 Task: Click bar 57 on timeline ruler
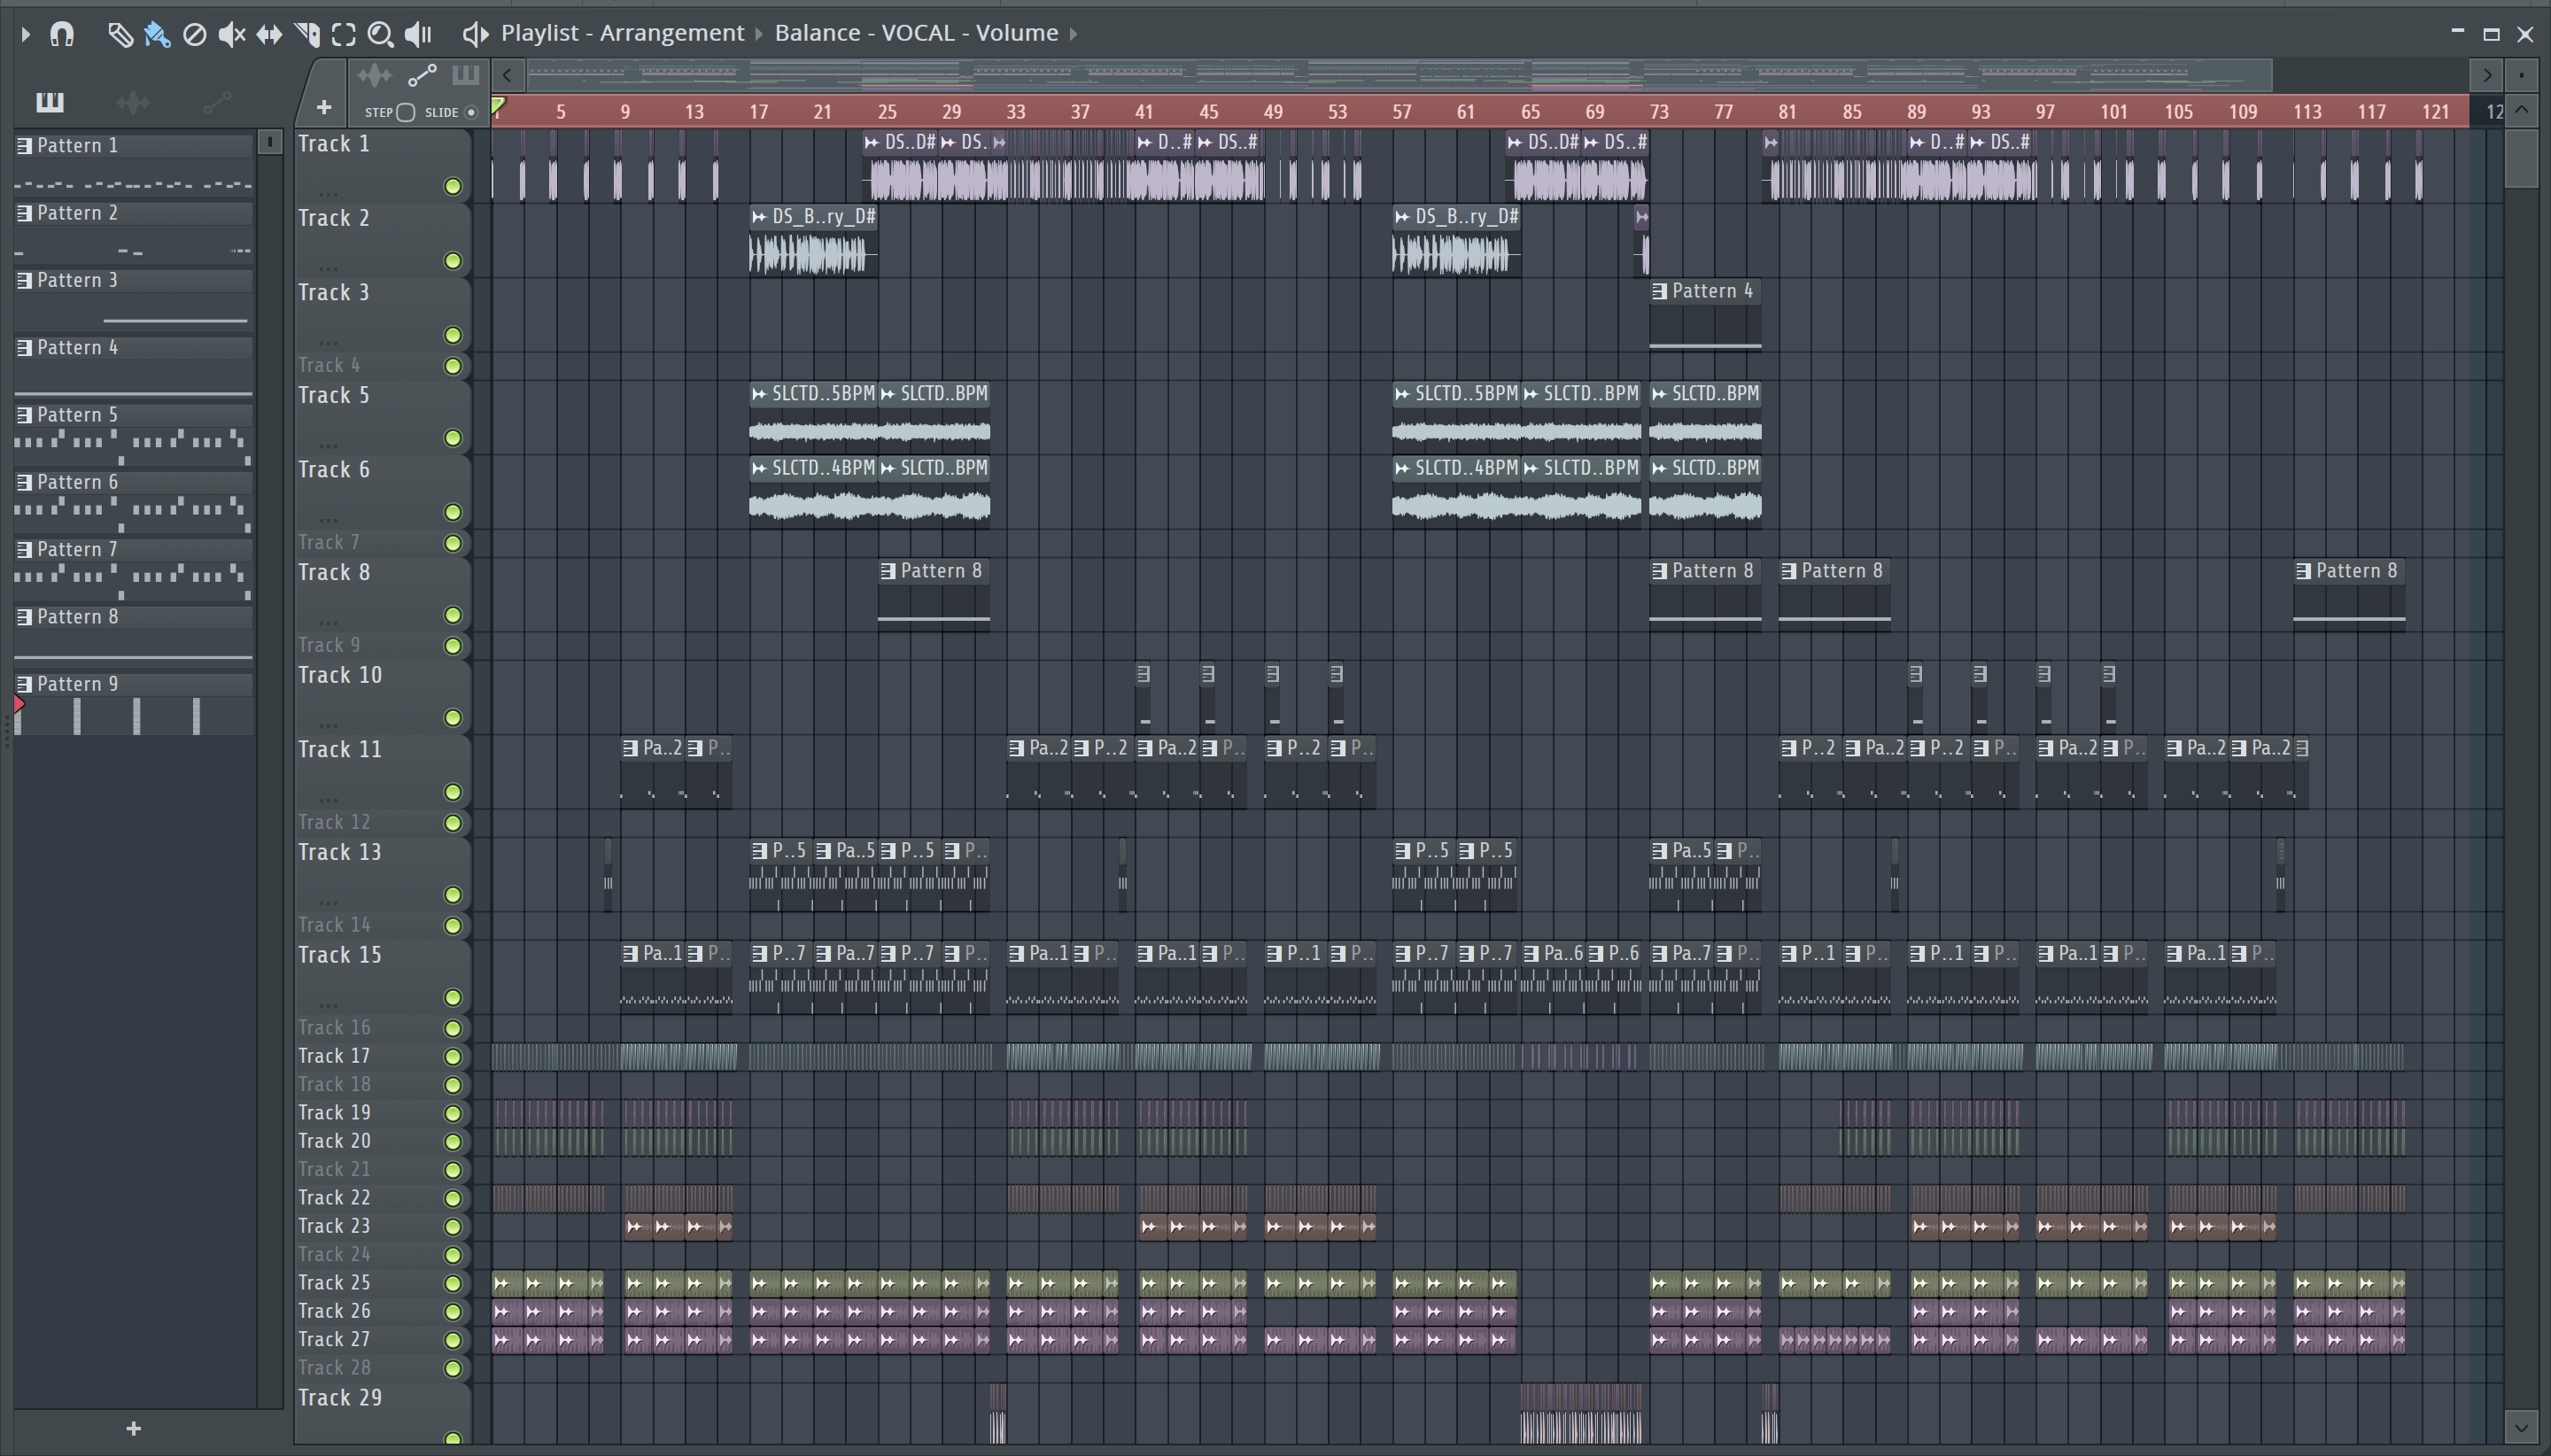pos(1401,112)
